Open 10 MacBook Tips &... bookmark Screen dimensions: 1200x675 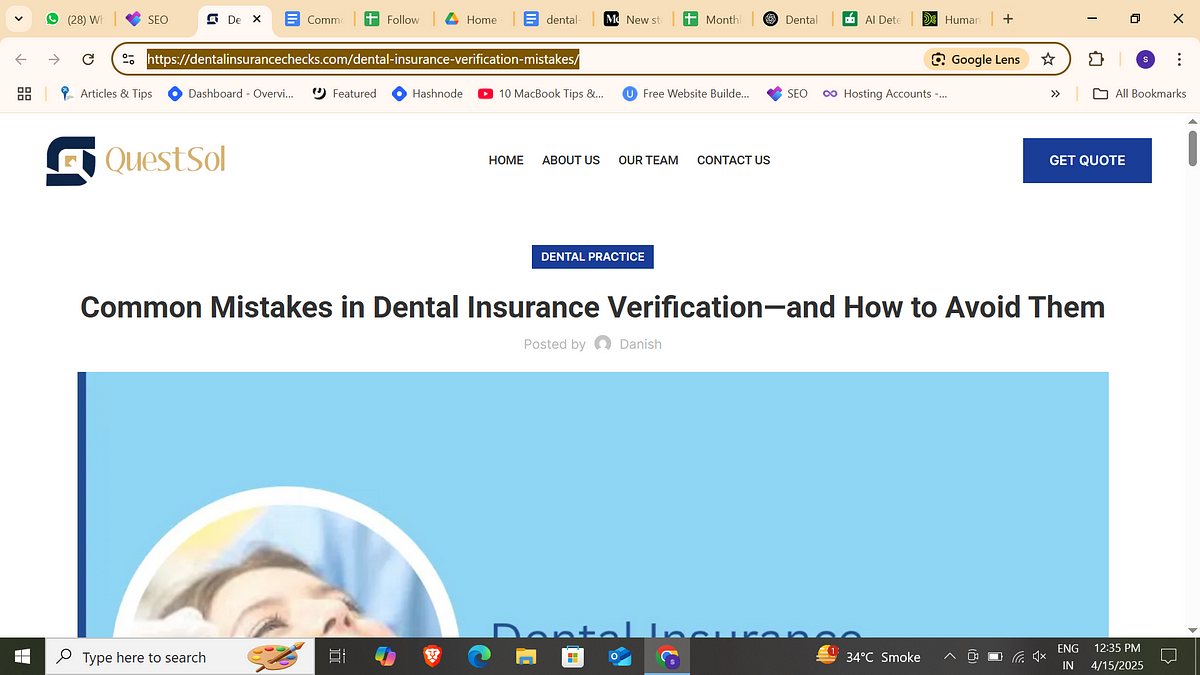pos(541,93)
